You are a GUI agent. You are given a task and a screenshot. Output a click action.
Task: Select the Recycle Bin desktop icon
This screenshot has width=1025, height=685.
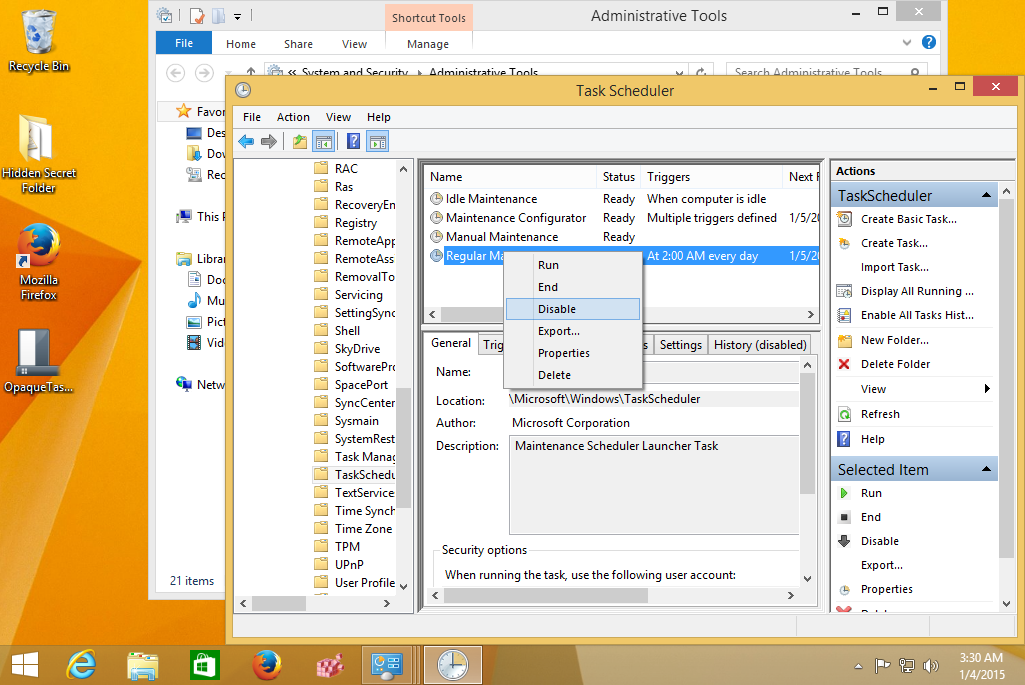[x=39, y=41]
